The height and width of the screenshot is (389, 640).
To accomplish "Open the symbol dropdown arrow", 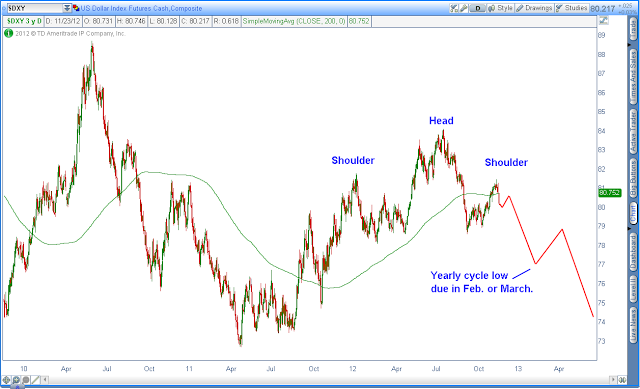I will click(x=67, y=8).
